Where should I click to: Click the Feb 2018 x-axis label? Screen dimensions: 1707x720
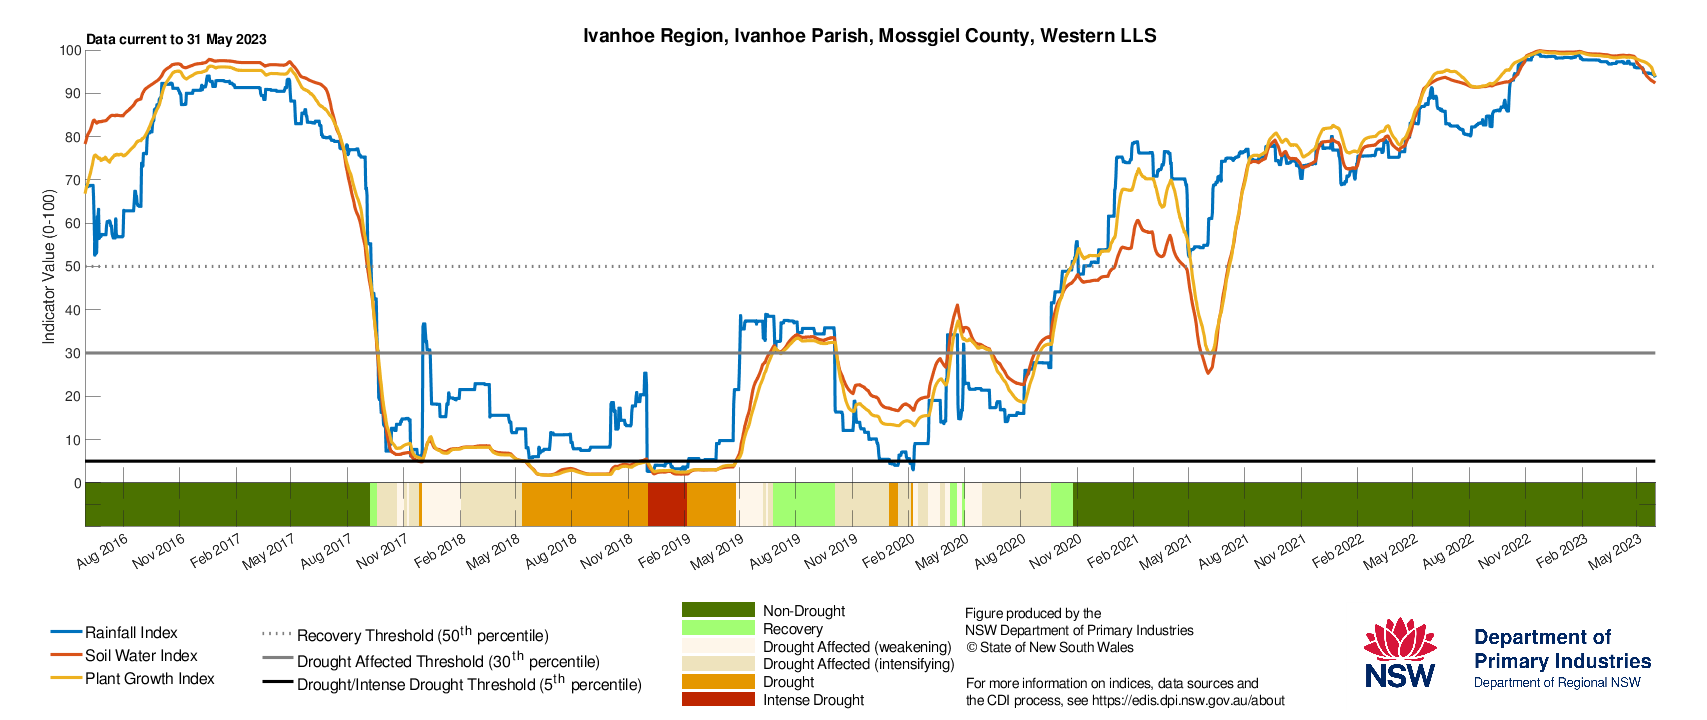(x=440, y=550)
